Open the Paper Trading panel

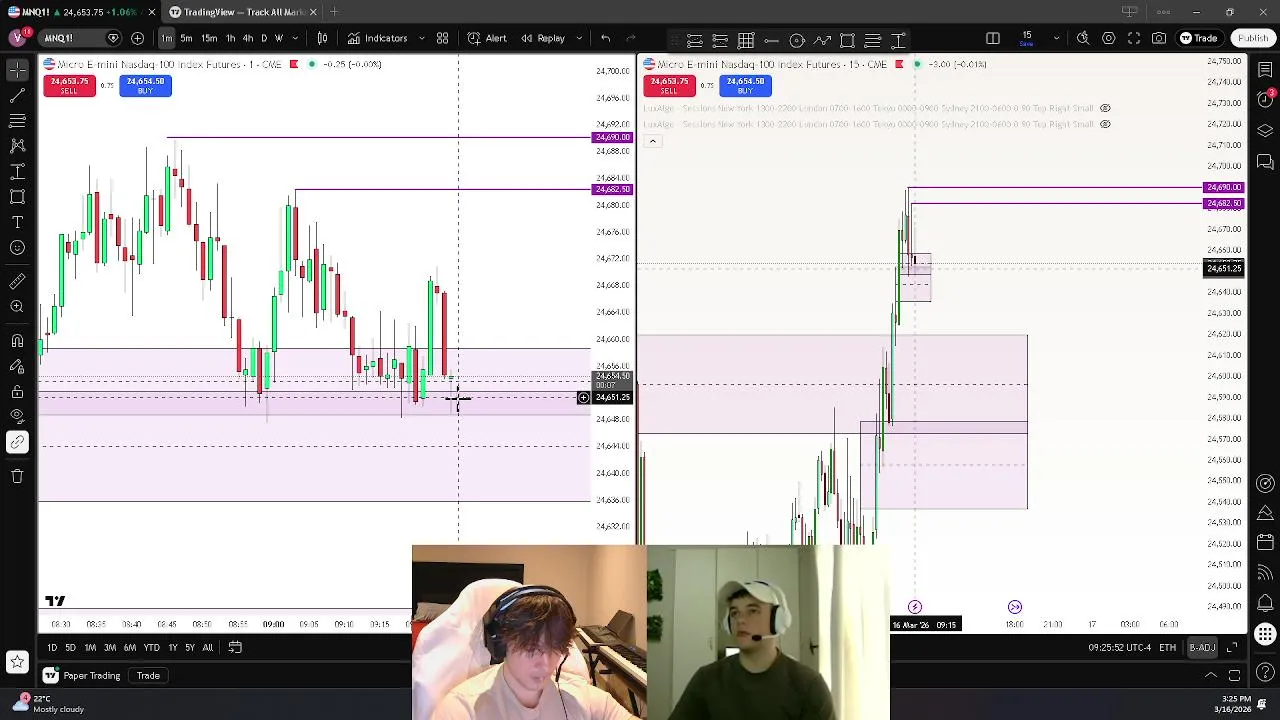83,676
